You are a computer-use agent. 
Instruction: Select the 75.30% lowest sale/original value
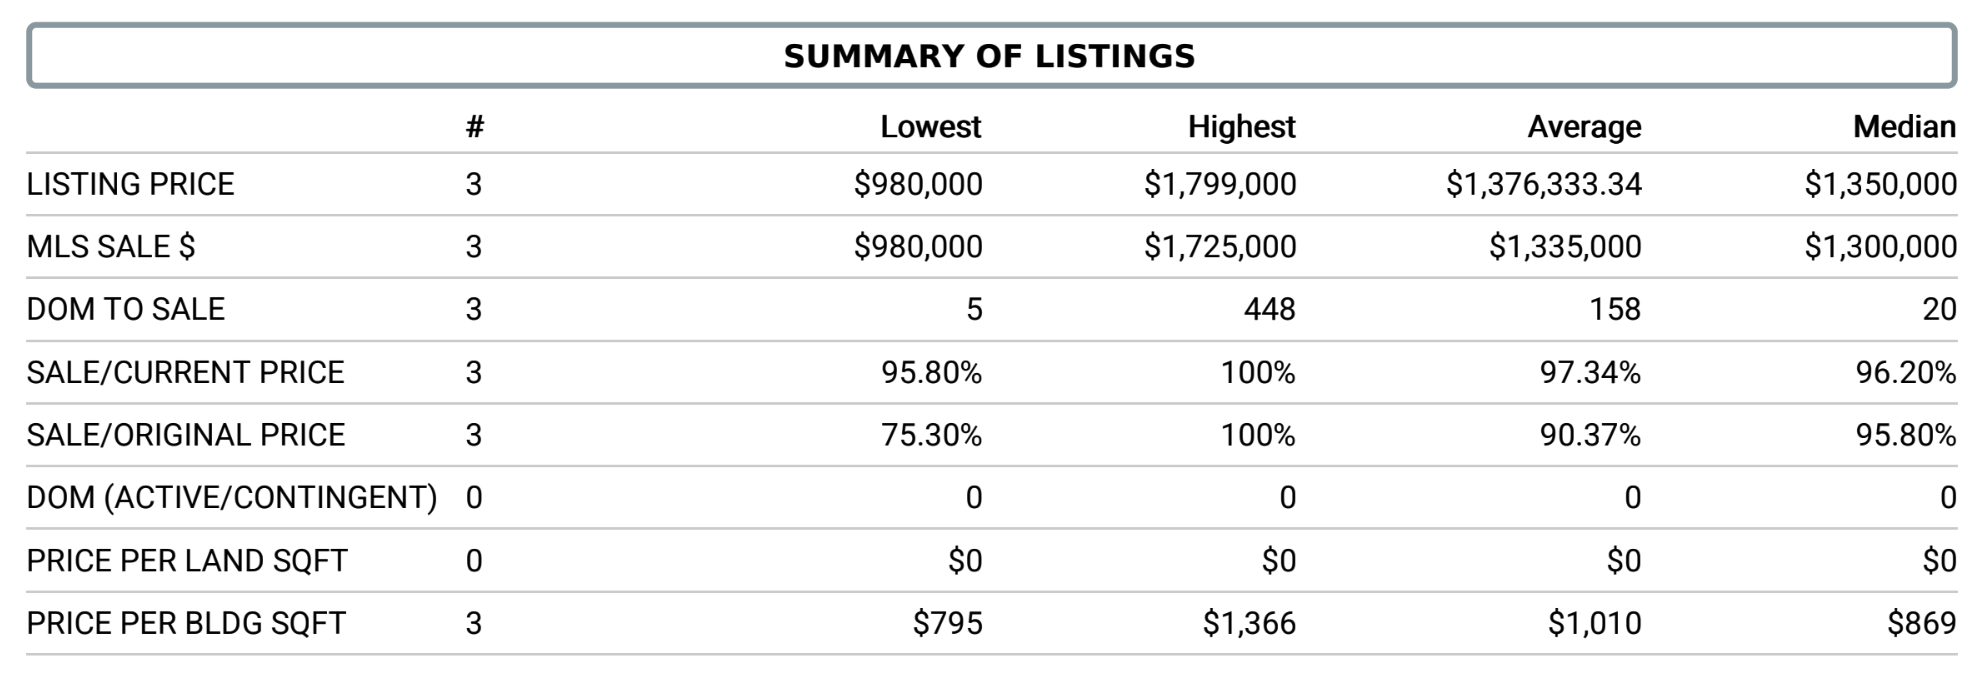click(x=931, y=435)
